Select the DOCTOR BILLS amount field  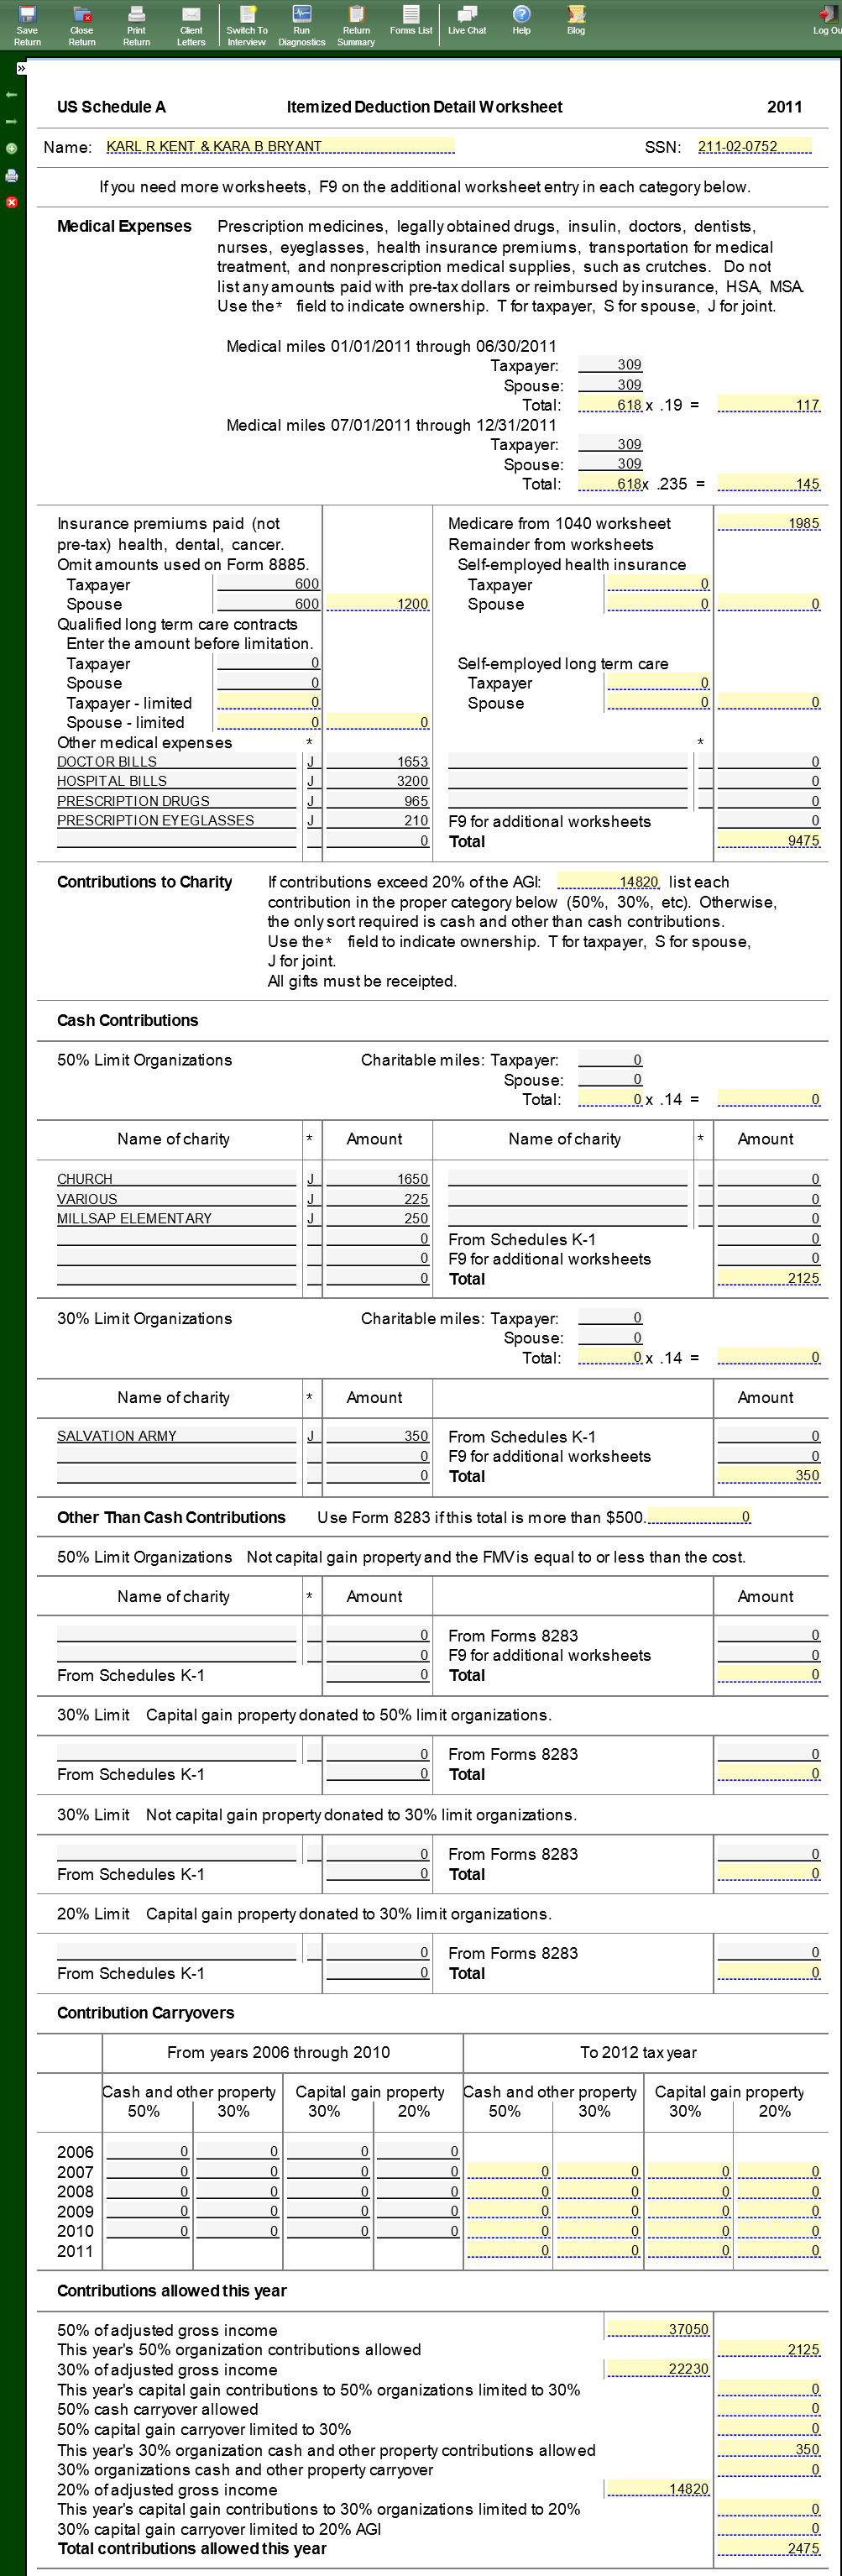tap(378, 761)
